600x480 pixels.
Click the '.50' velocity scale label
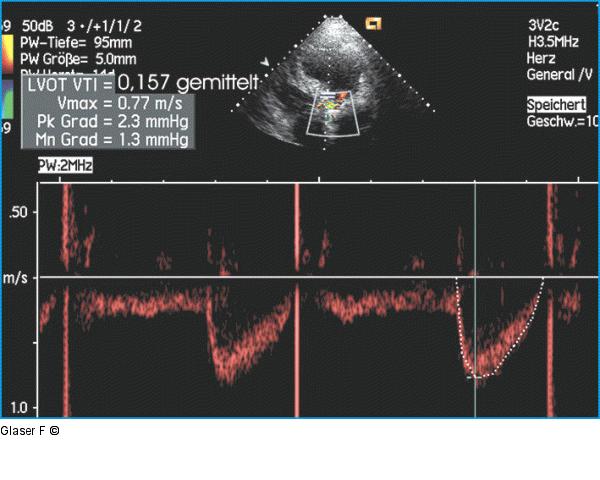click(x=19, y=212)
